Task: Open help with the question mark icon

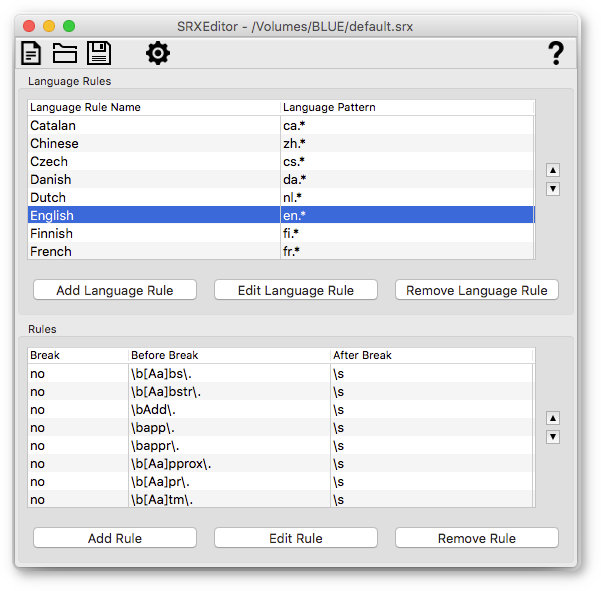Action: (x=556, y=53)
